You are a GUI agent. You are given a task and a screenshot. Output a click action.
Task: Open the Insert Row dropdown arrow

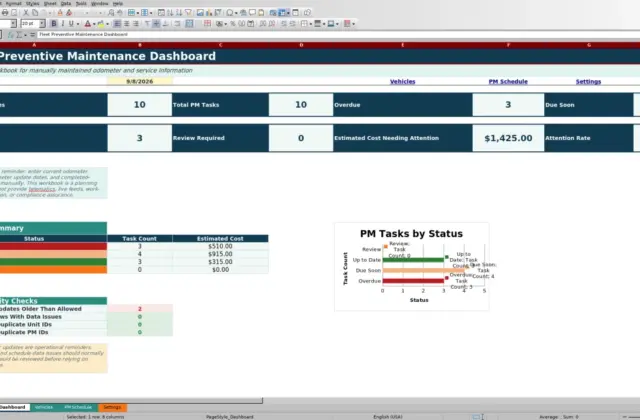coord(138,13)
